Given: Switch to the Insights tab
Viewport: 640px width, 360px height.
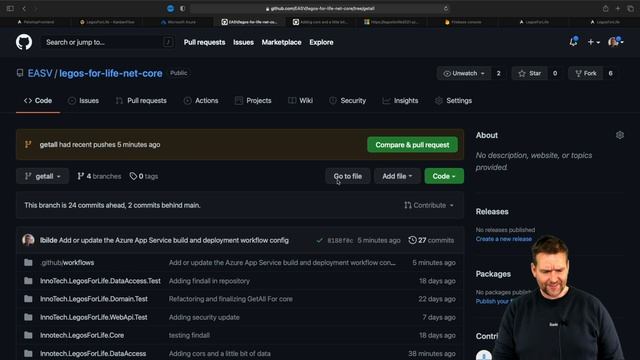Looking at the screenshot, I should pyautogui.click(x=400, y=101).
